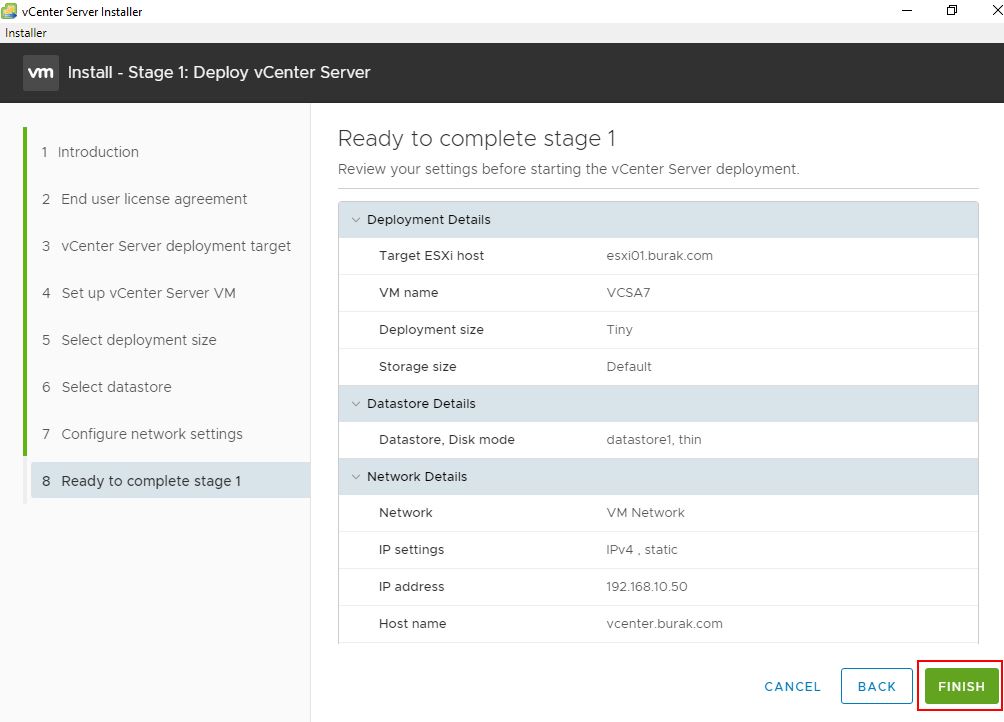Click the datastore1, thin value
This screenshot has height=722, width=1004.
[x=654, y=440]
